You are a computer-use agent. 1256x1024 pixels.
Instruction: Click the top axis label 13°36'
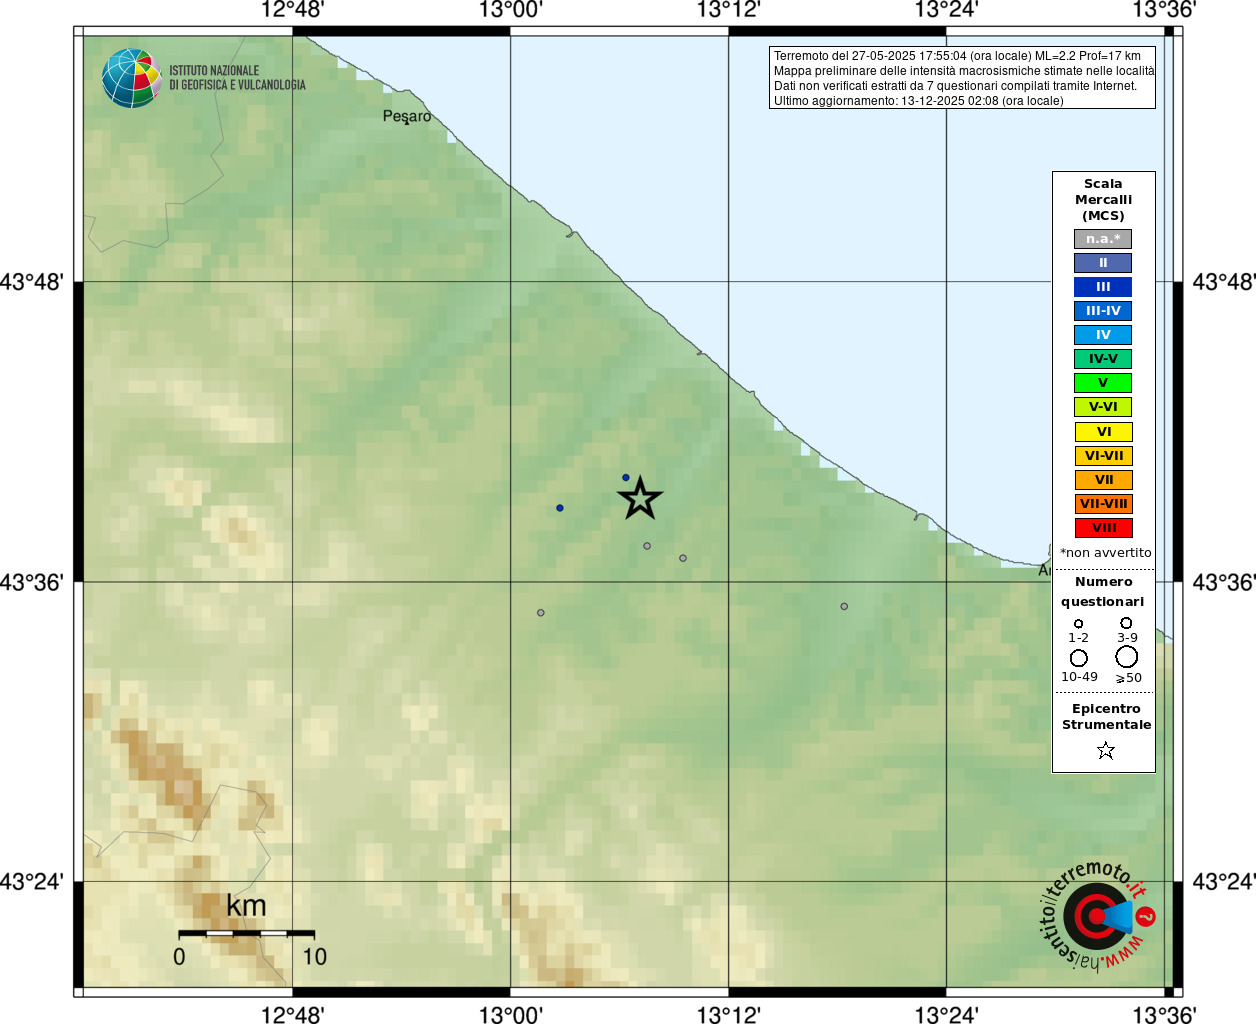(1164, 10)
